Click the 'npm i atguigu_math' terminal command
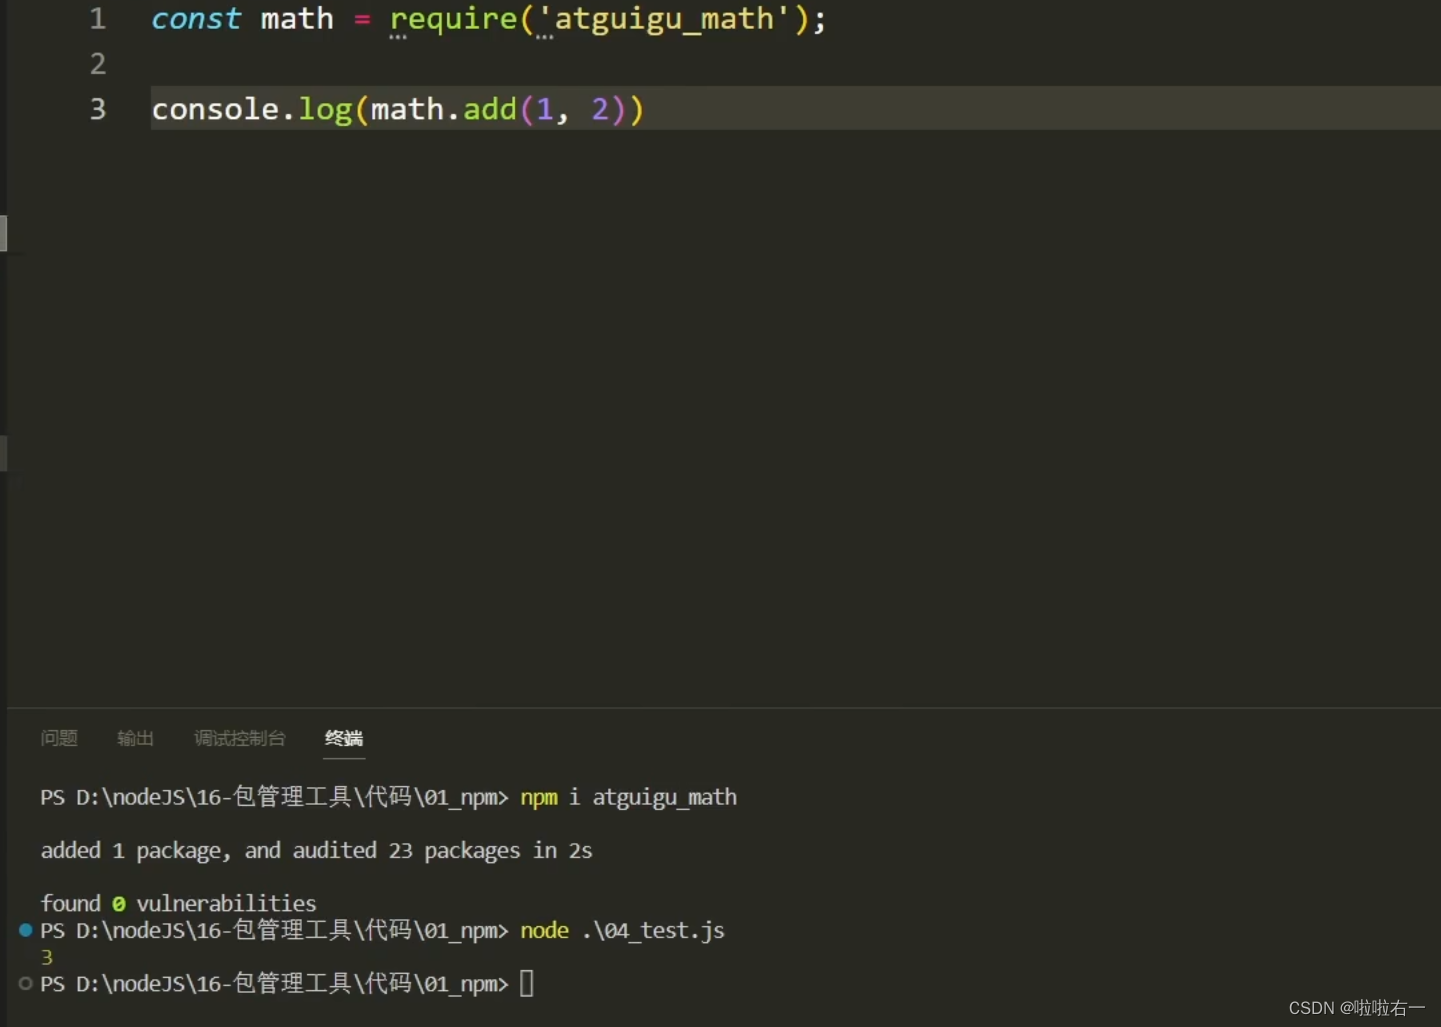The width and height of the screenshot is (1441, 1027). pyautogui.click(x=628, y=797)
